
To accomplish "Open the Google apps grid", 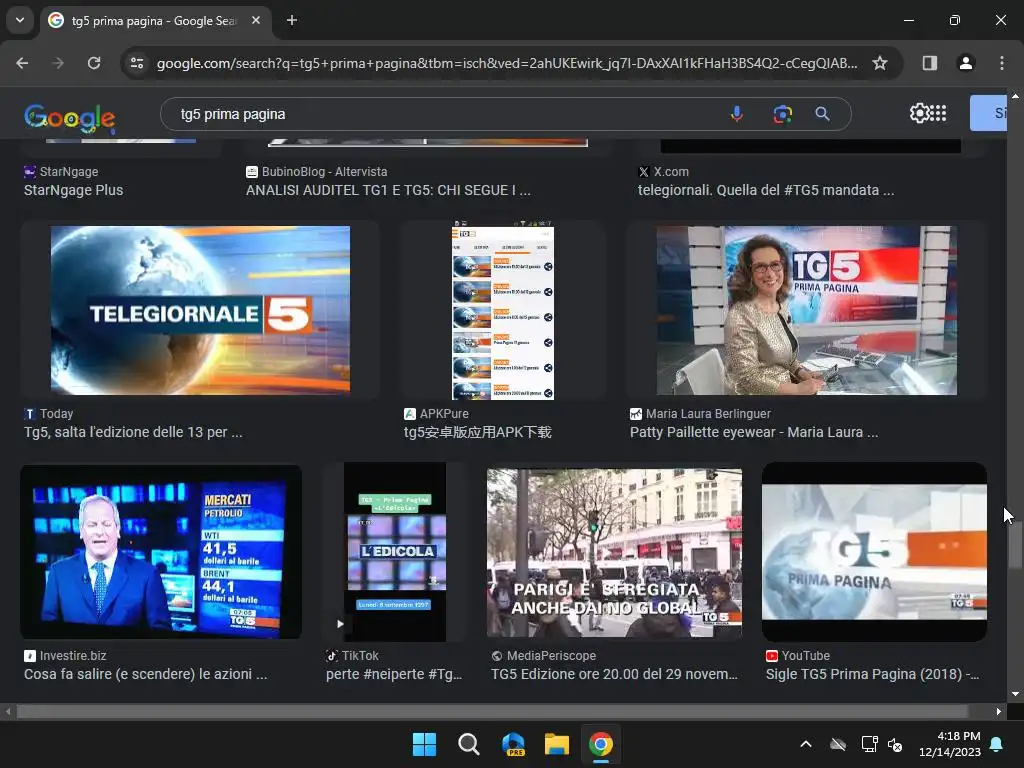I will 938,113.
